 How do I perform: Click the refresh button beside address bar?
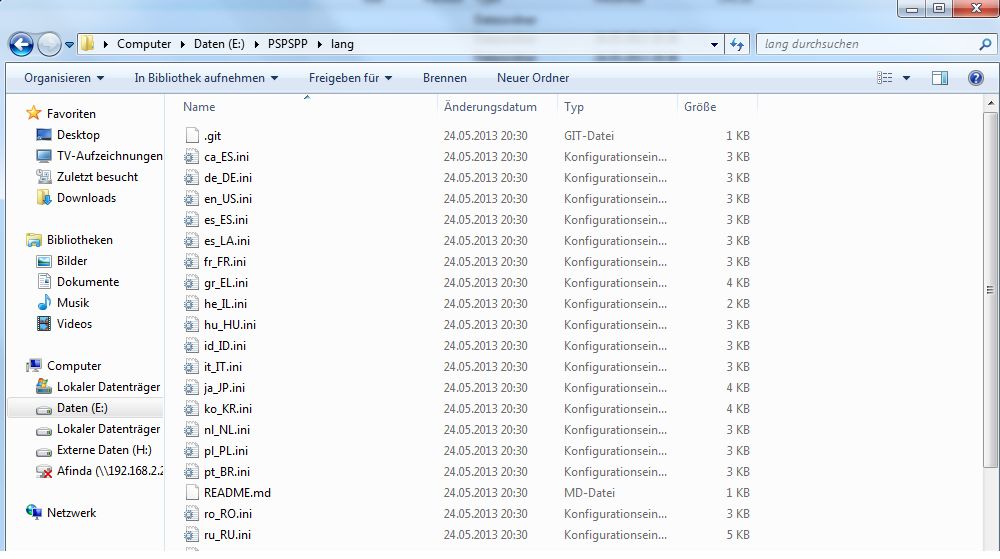pyautogui.click(x=738, y=44)
